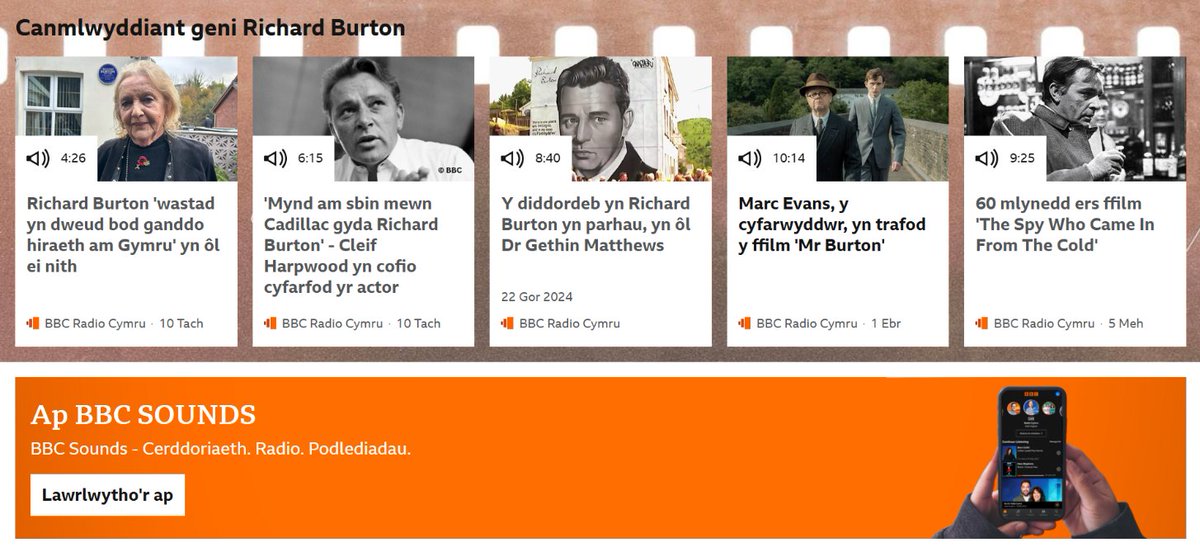The height and width of the screenshot is (552, 1200).
Task: Play audio icon on the 9:25 clip
Action: (x=986, y=158)
